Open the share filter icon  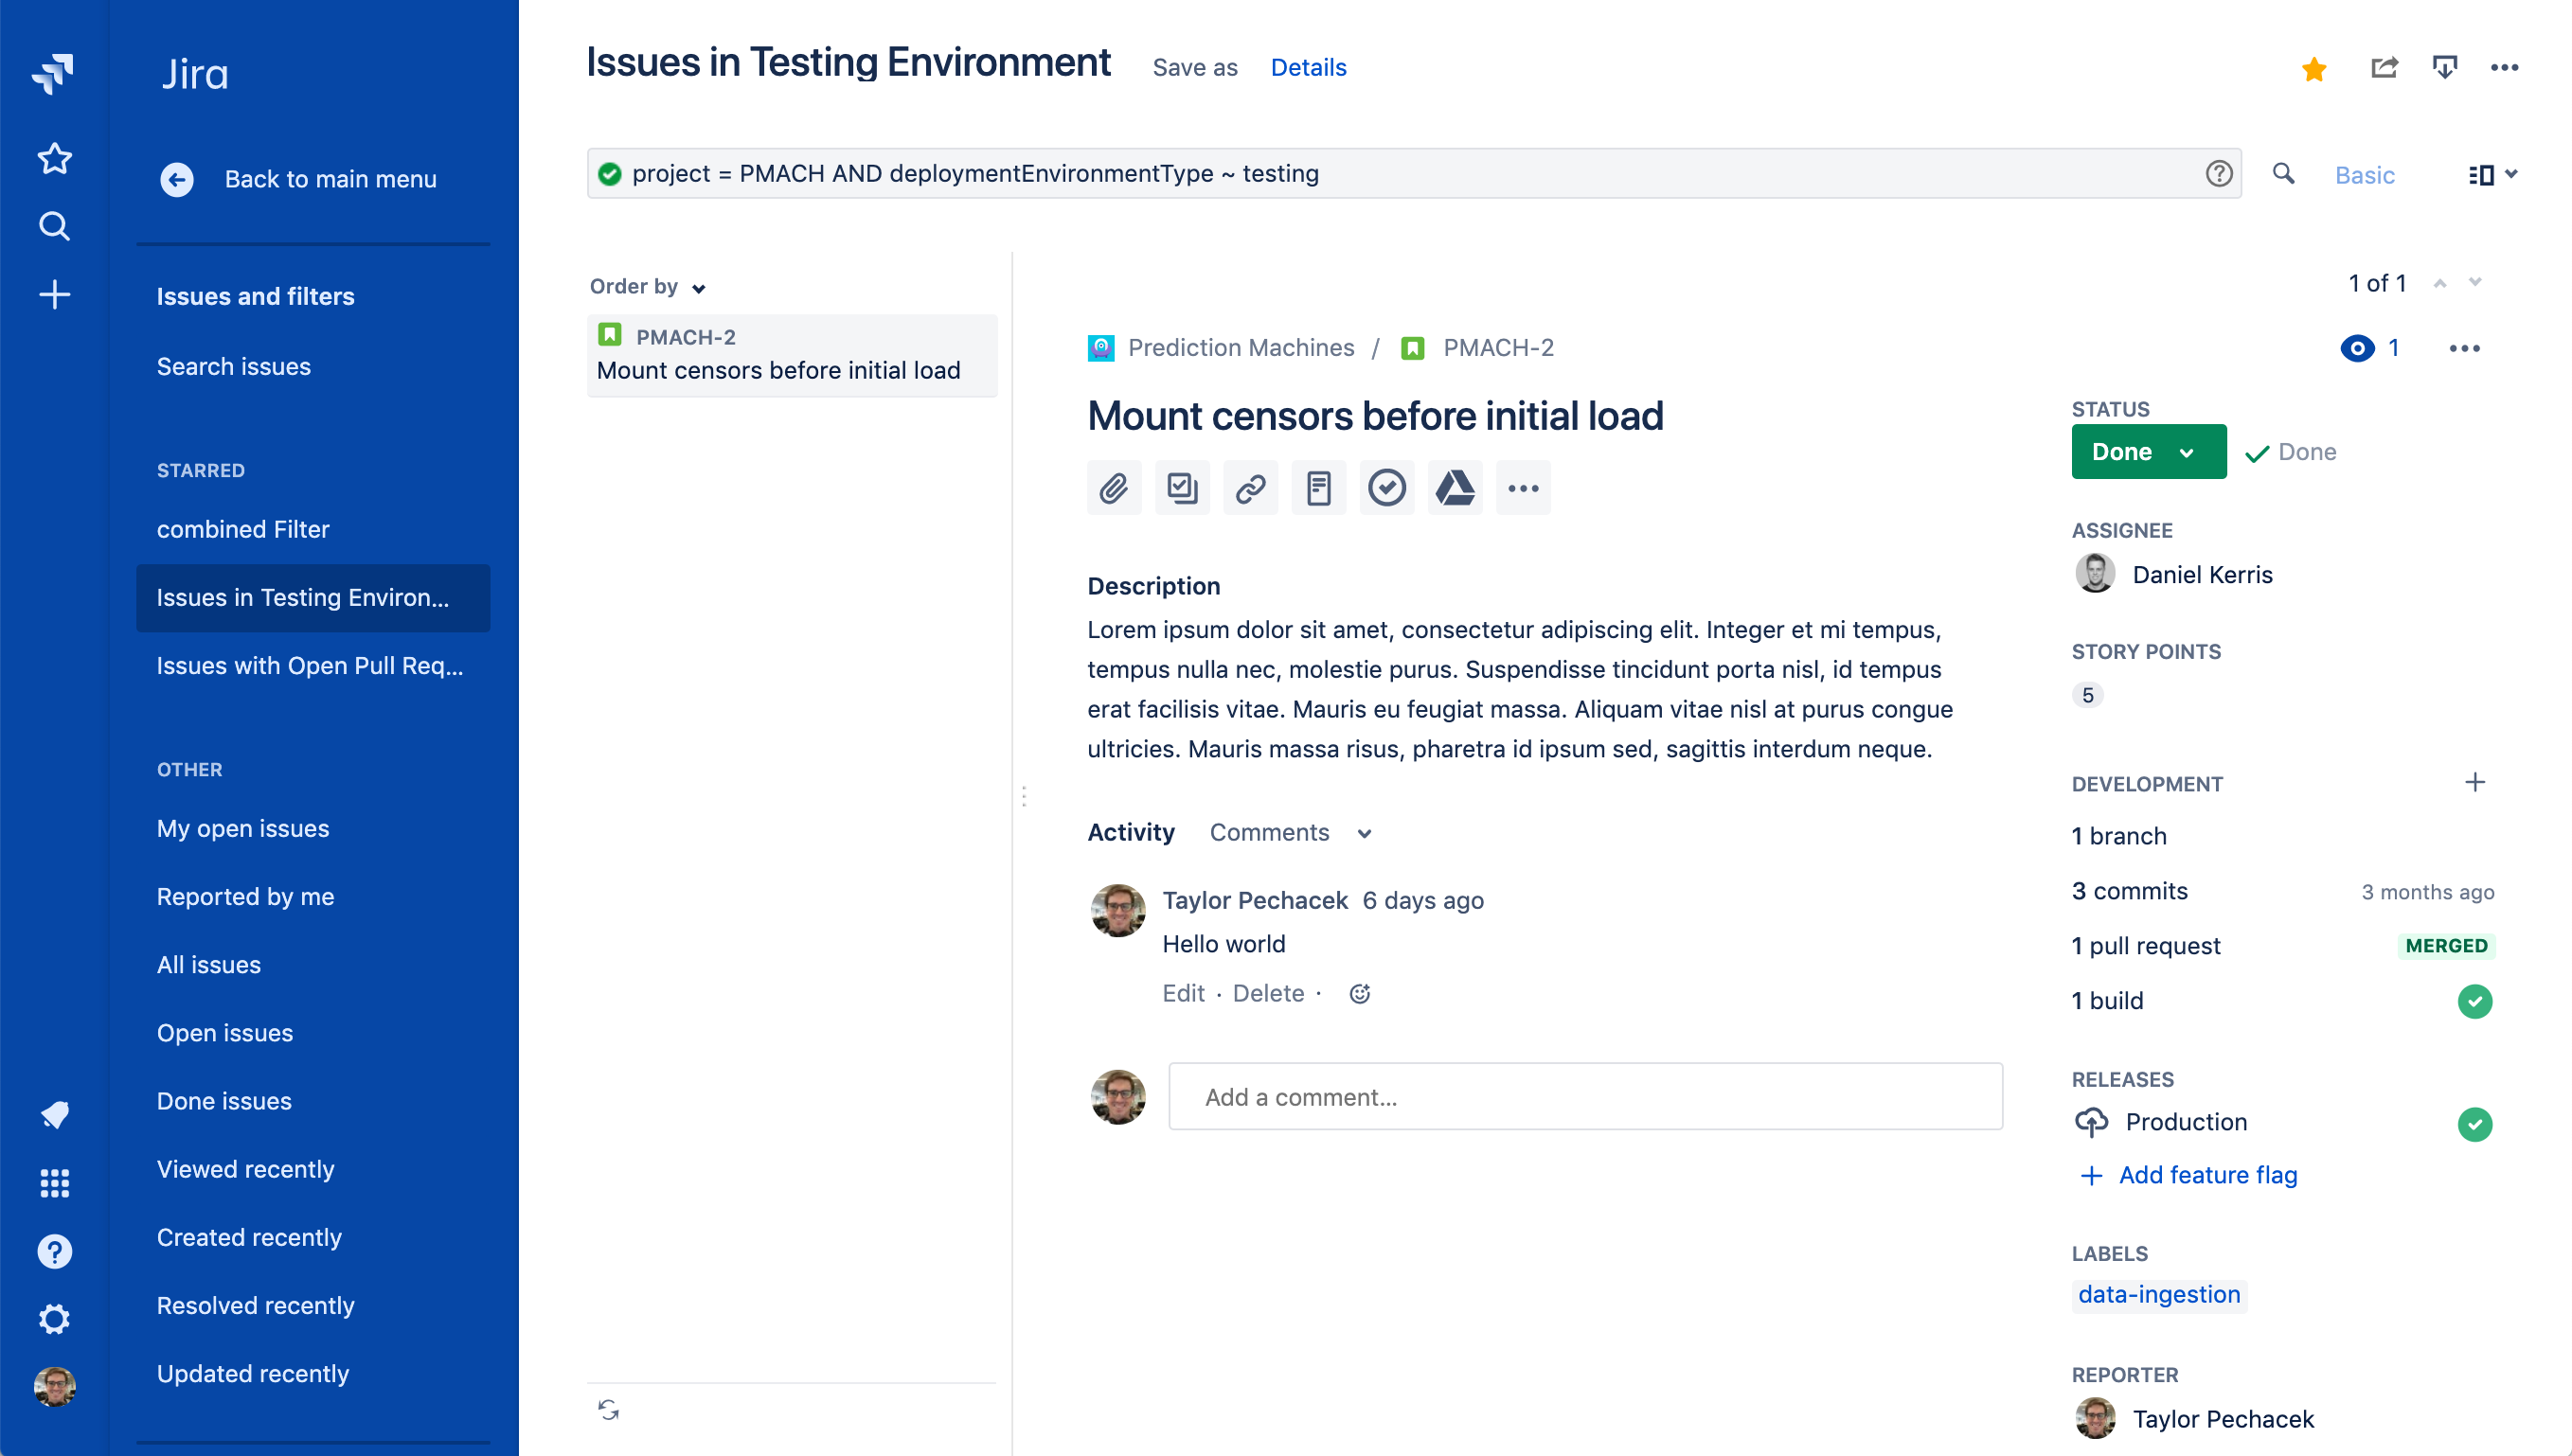tap(2384, 67)
